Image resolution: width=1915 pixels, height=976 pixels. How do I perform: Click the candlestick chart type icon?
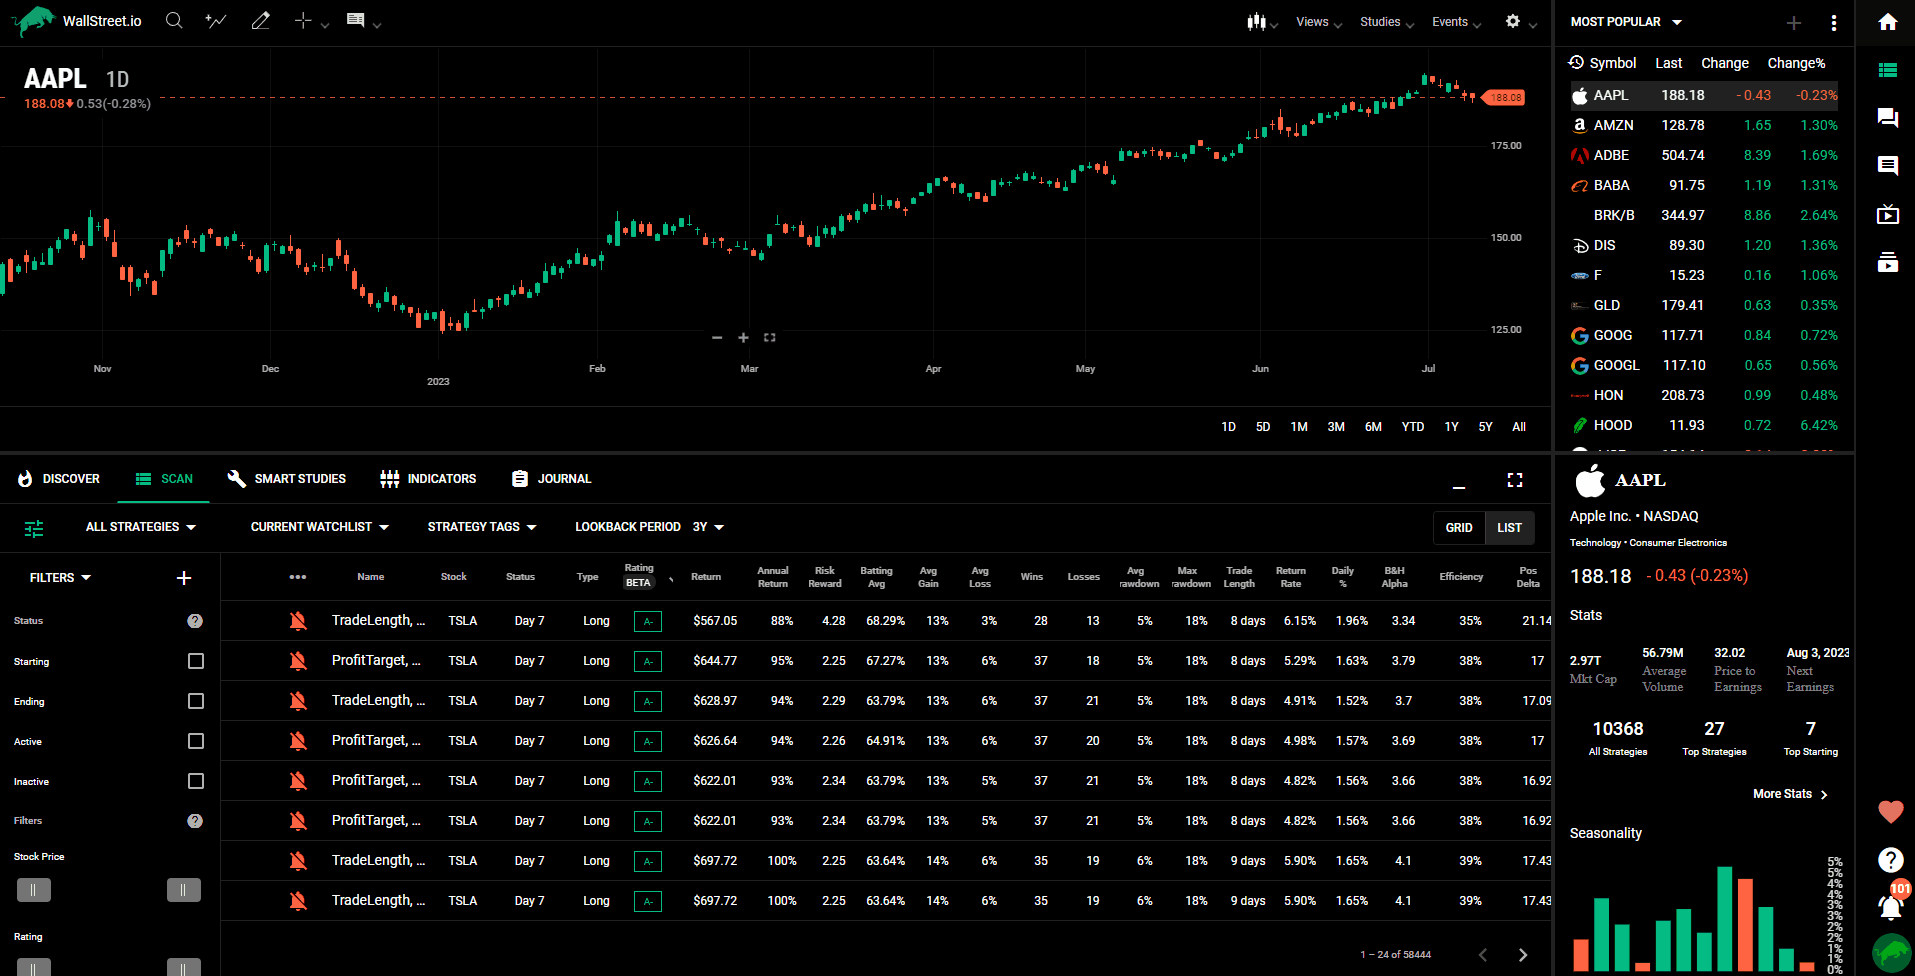(x=1256, y=21)
